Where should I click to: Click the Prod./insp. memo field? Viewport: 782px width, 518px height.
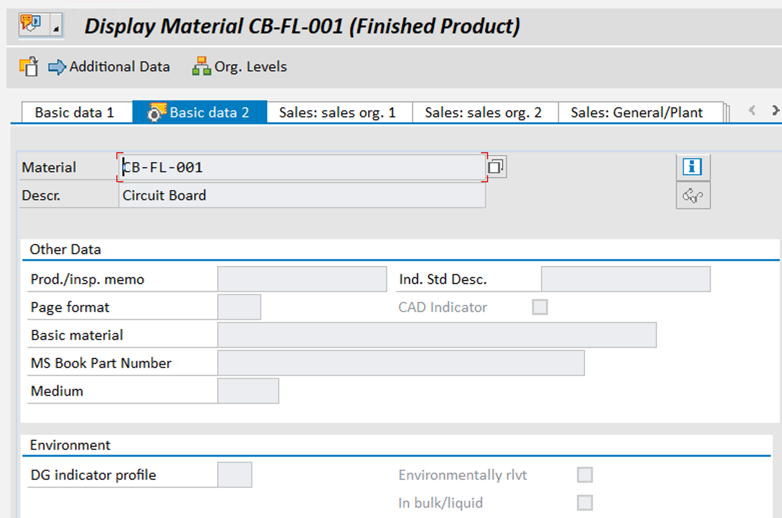(302, 279)
